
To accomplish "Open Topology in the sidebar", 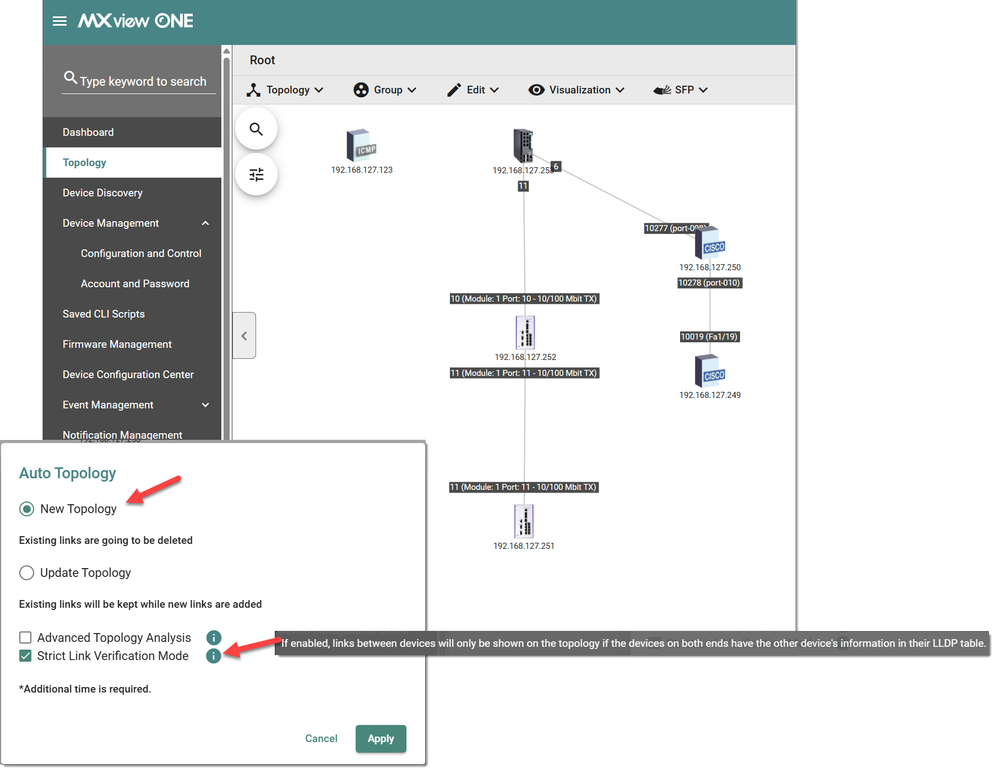I will (133, 163).
